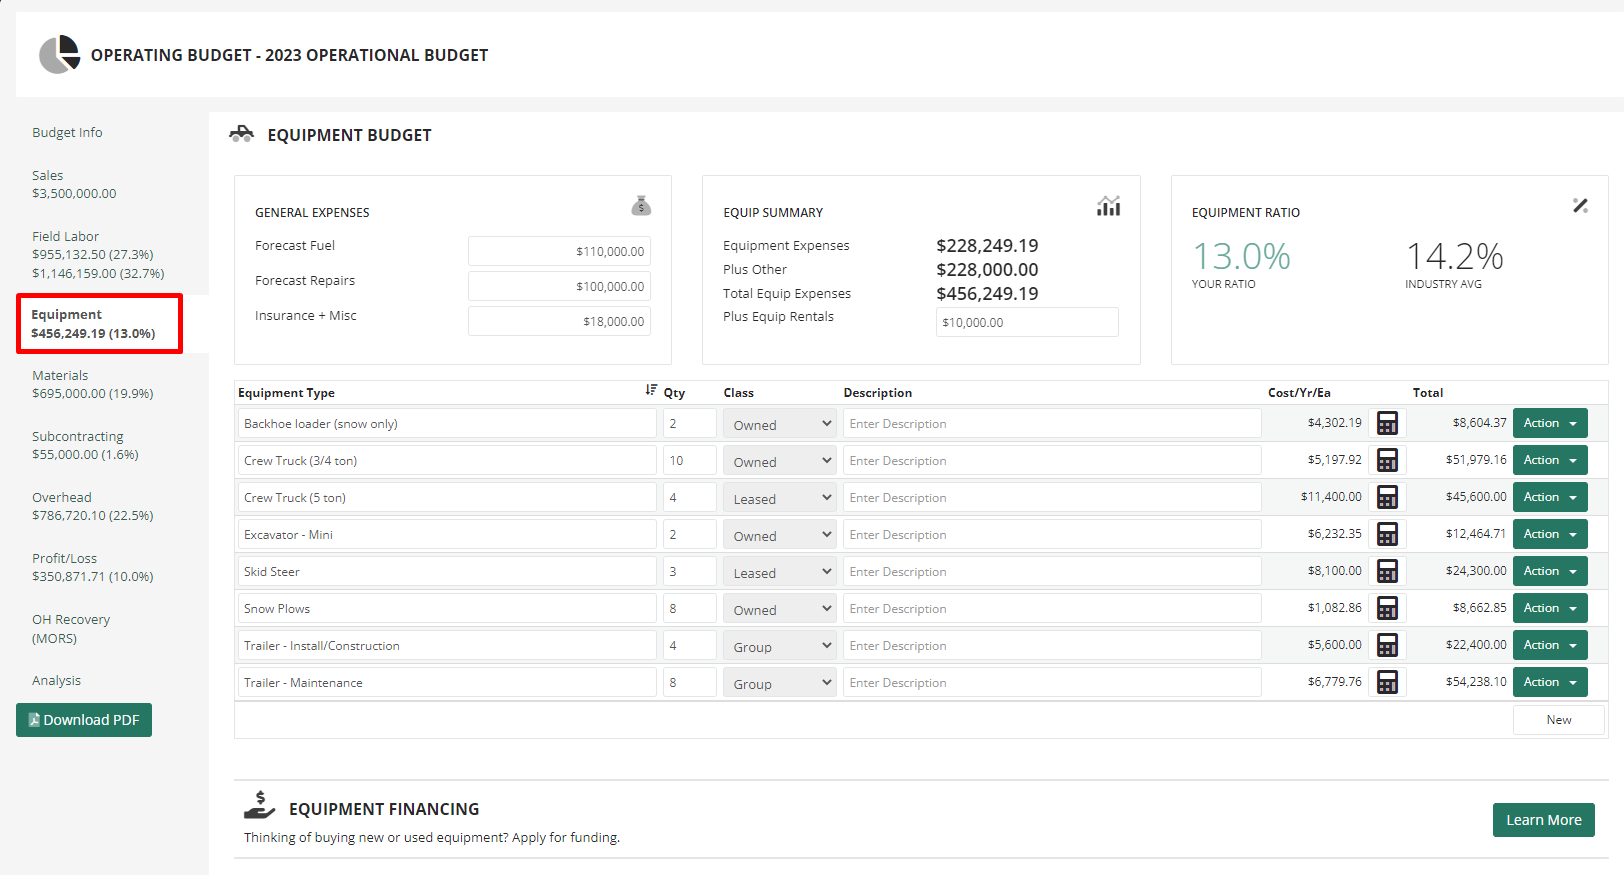The image size is (1624, 875).
Task: Click Learn More about equipment financing
Action: pyautogui.click(x=1544, y=820)
